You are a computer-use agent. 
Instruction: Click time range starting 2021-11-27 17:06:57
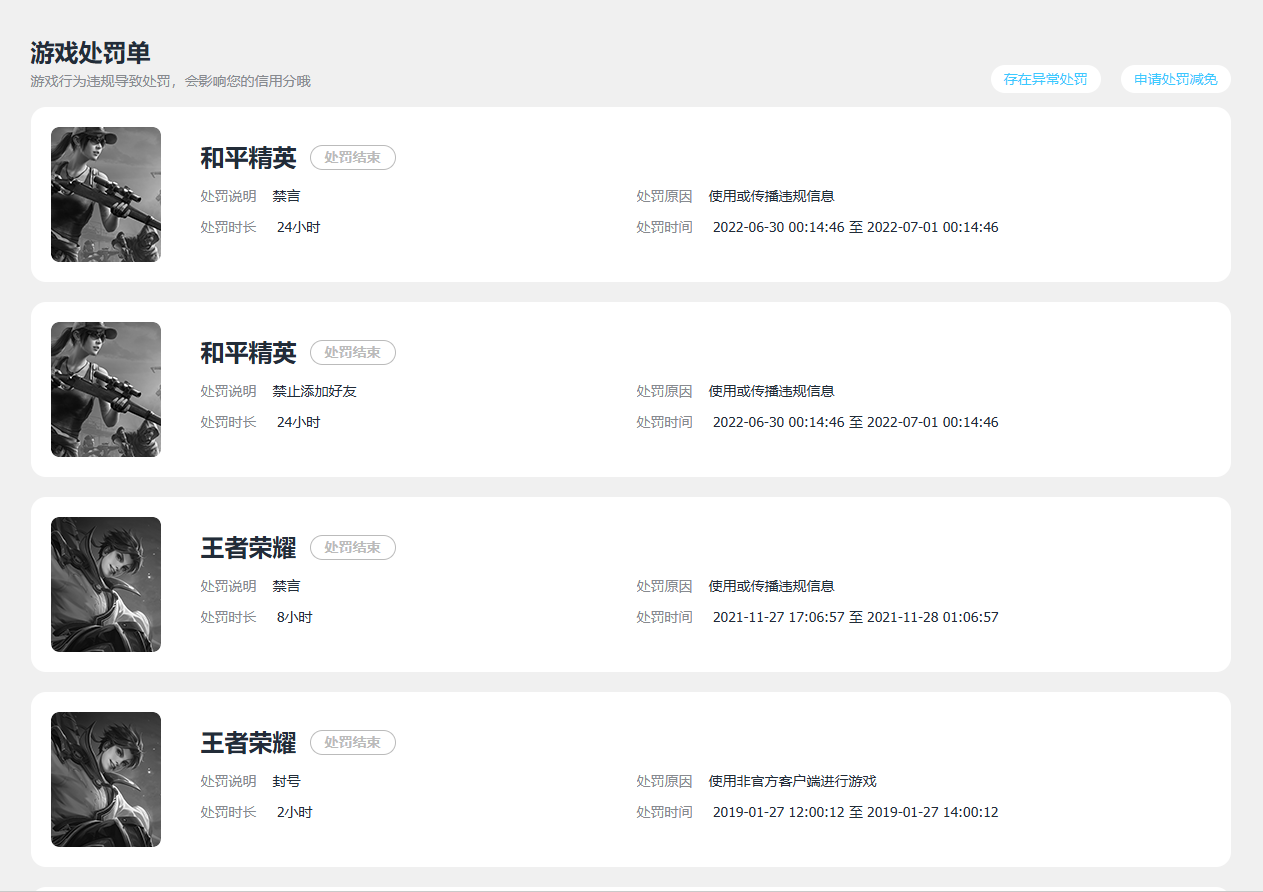(x=856, y=617)
